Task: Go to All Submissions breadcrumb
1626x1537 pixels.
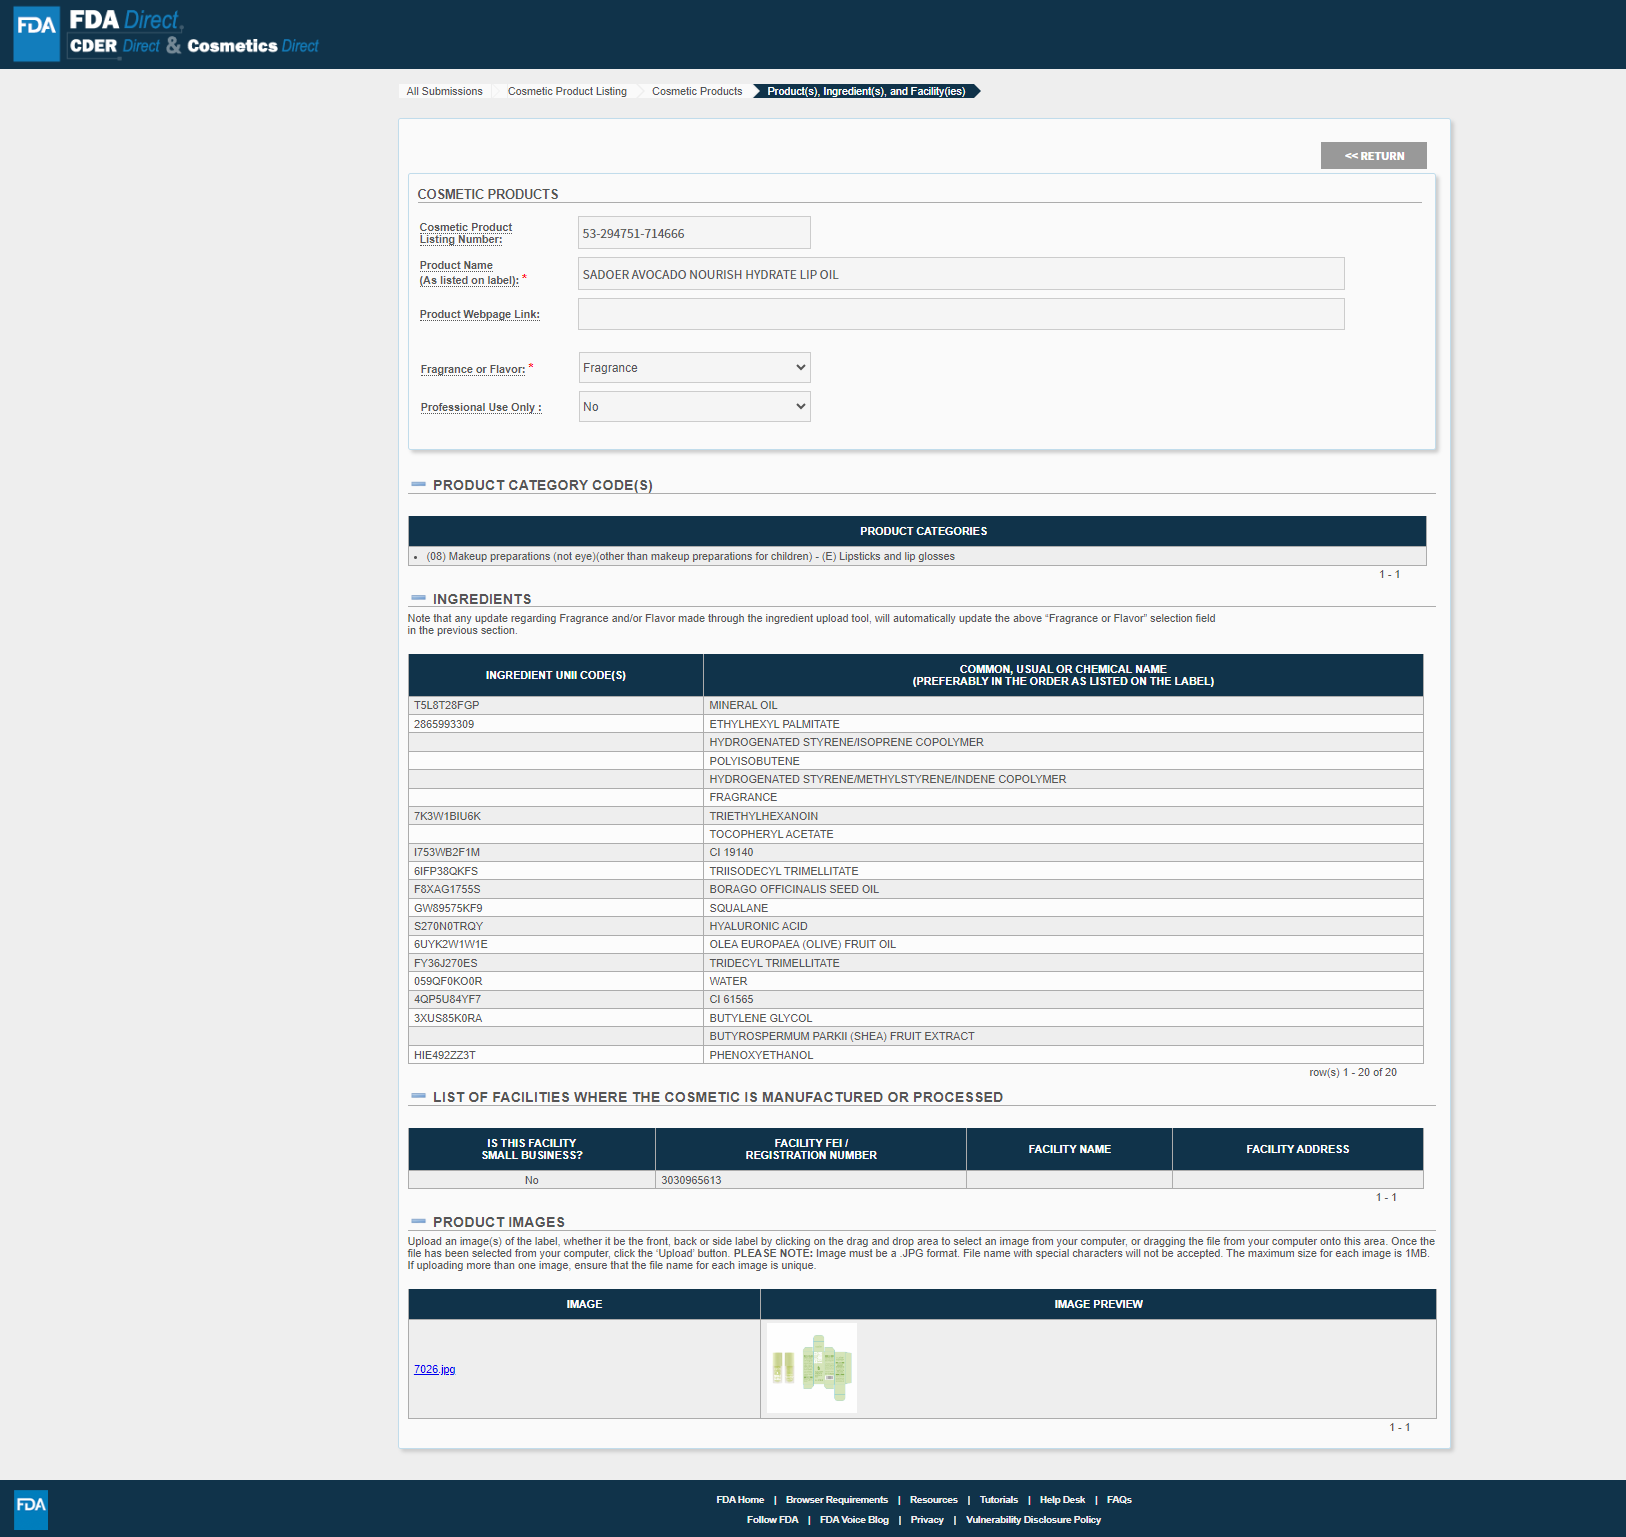Action: tap(444, 92)
